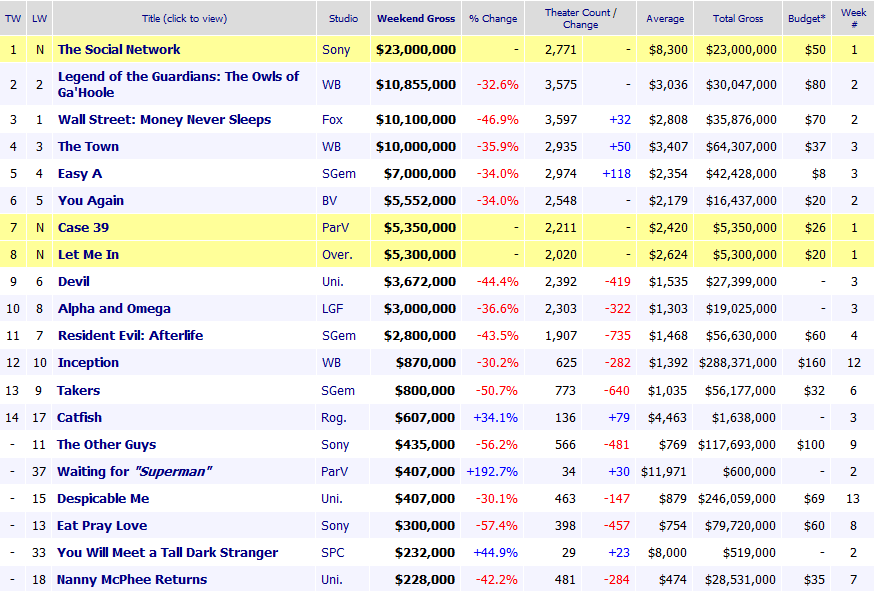The height and width of the screenshot is (591, 874).
Task: Open The Town movie page
Action: tap(88, 147)
